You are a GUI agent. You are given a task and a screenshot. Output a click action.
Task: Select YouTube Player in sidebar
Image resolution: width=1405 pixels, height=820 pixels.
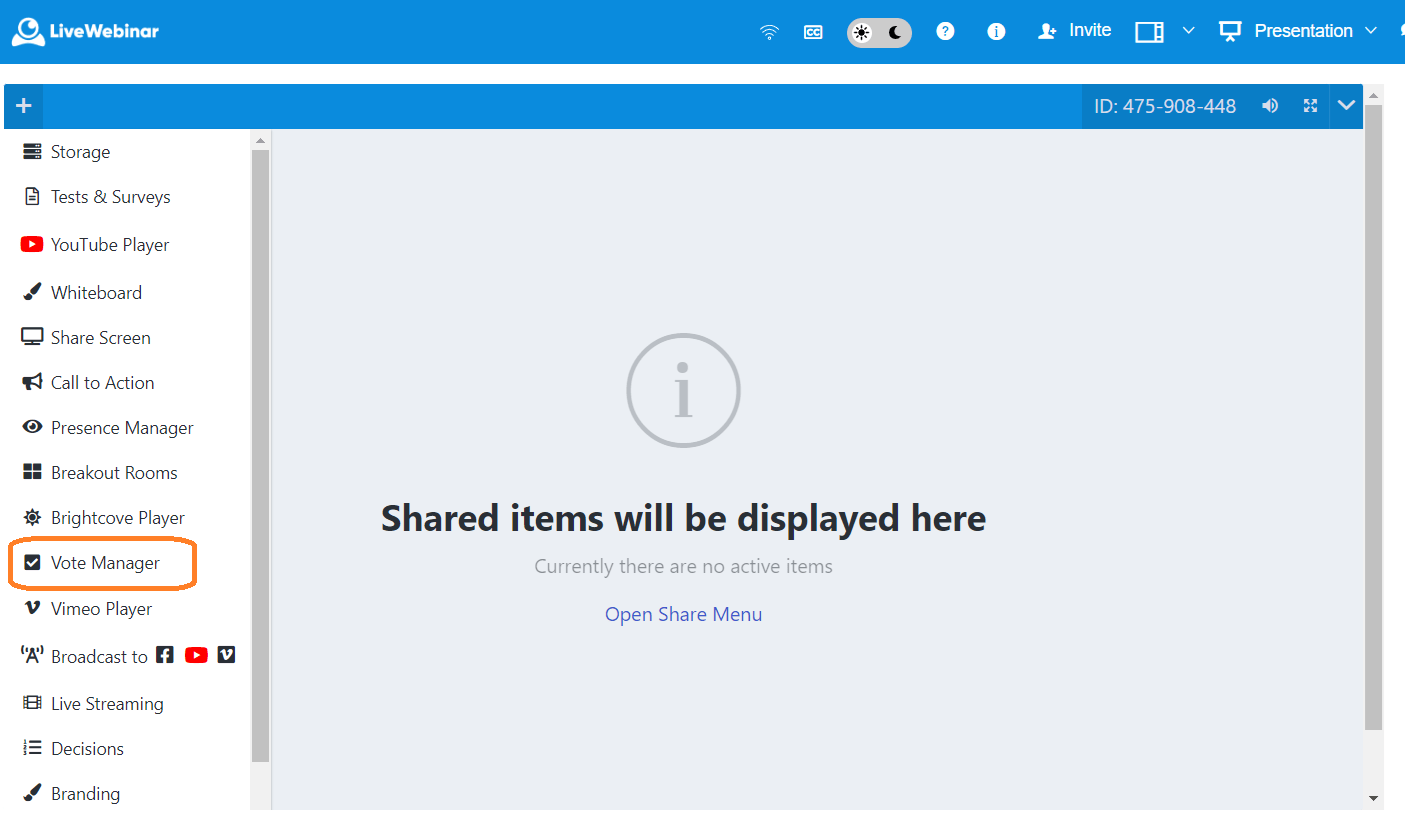(x=110, y=245)
